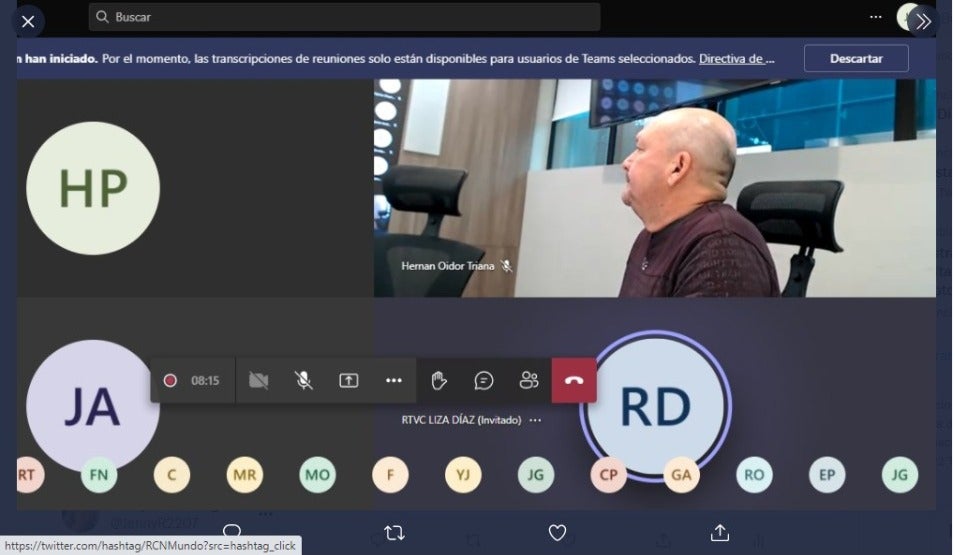Toggle the camera on in meeting toolbar
This screenshot has width=955, height=555.
click(x=258, y=380)
